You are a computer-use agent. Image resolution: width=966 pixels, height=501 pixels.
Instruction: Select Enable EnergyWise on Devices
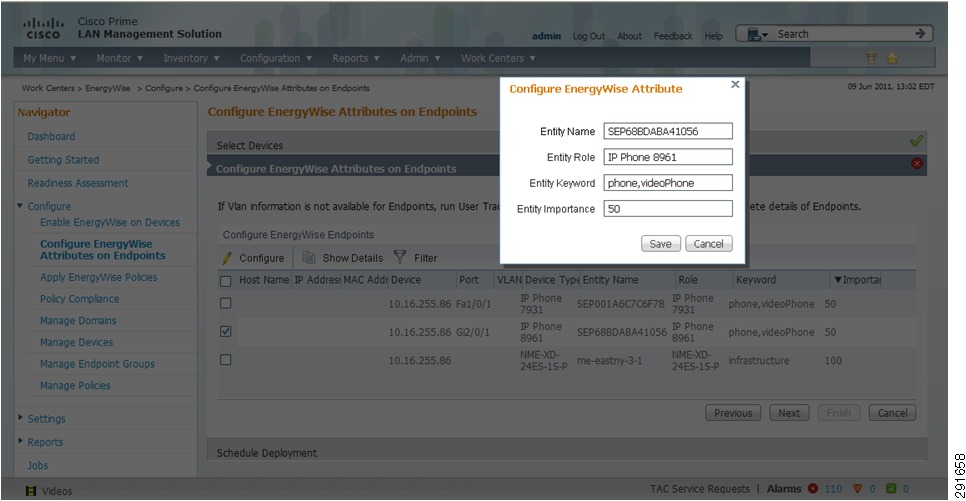(110, 222)
